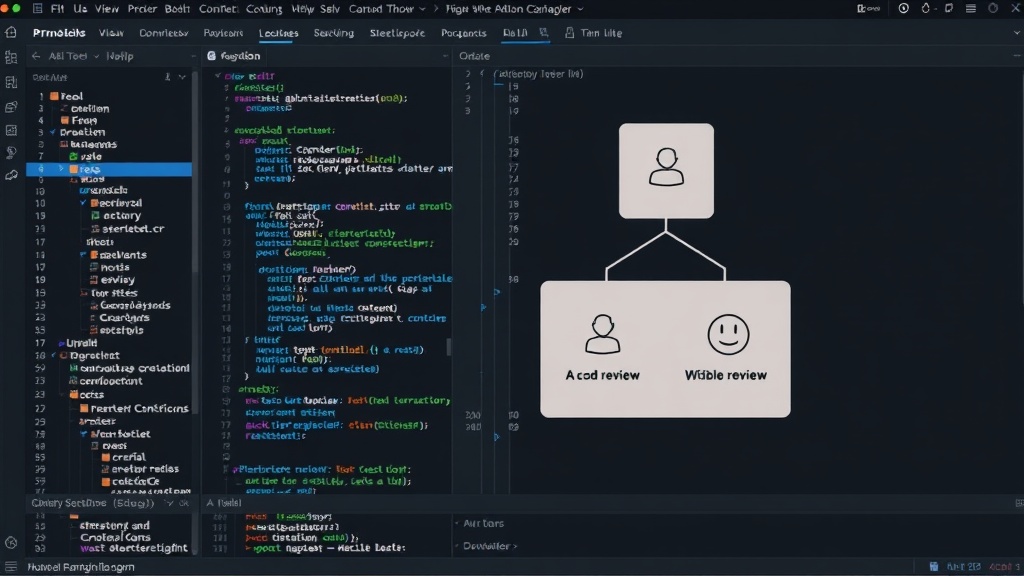Click the document icon left of the Fit menu
The image size is (1024, 576).
[37, 8]
